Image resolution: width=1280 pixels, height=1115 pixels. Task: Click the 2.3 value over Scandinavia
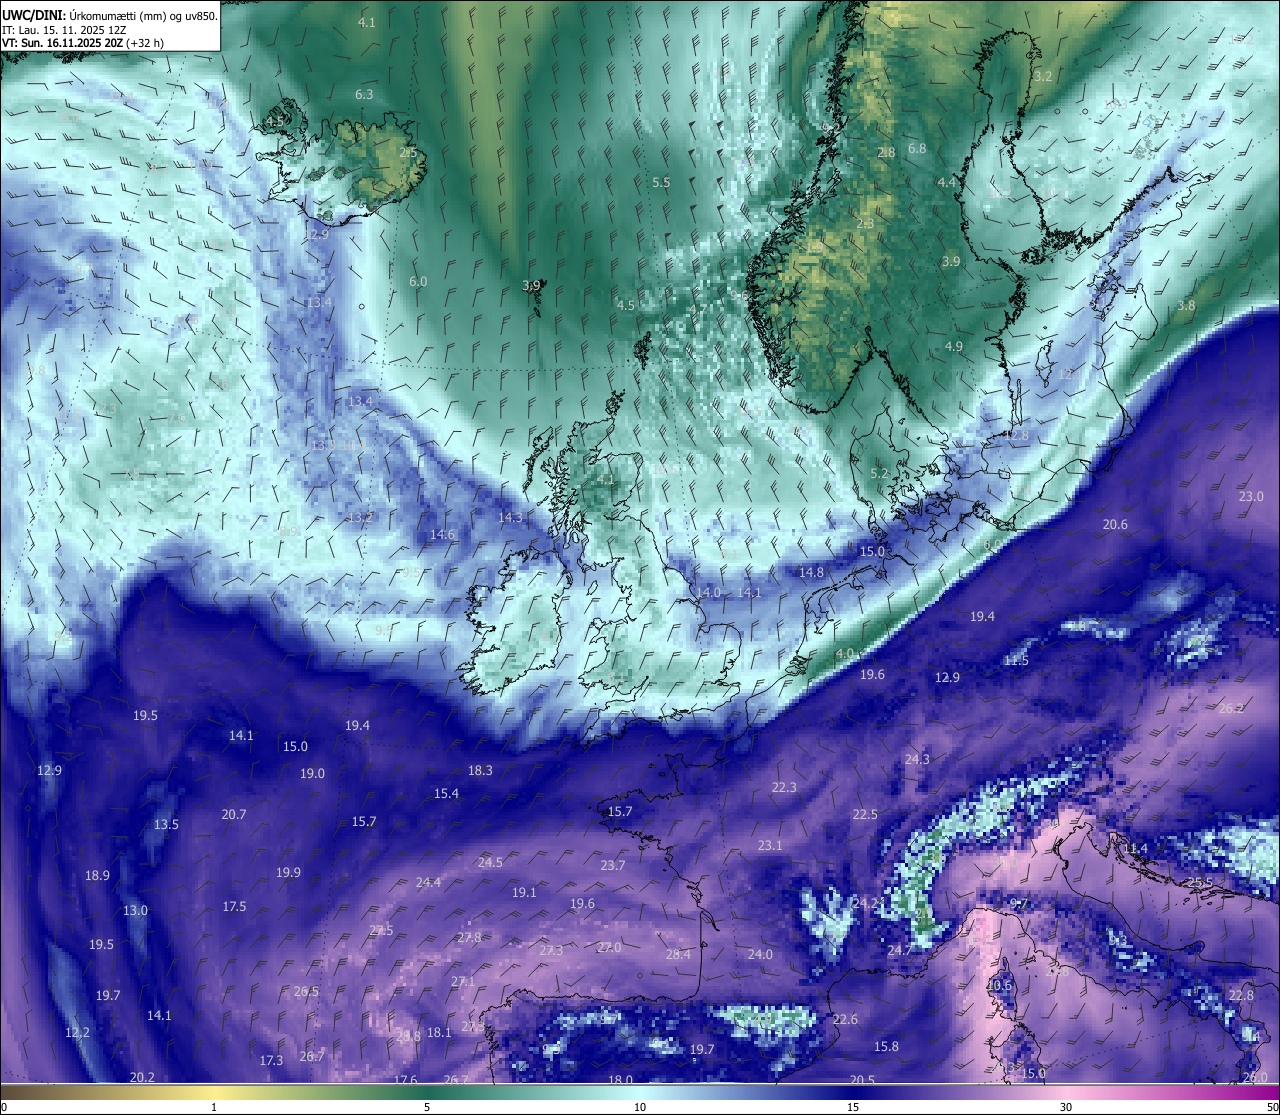865,223
